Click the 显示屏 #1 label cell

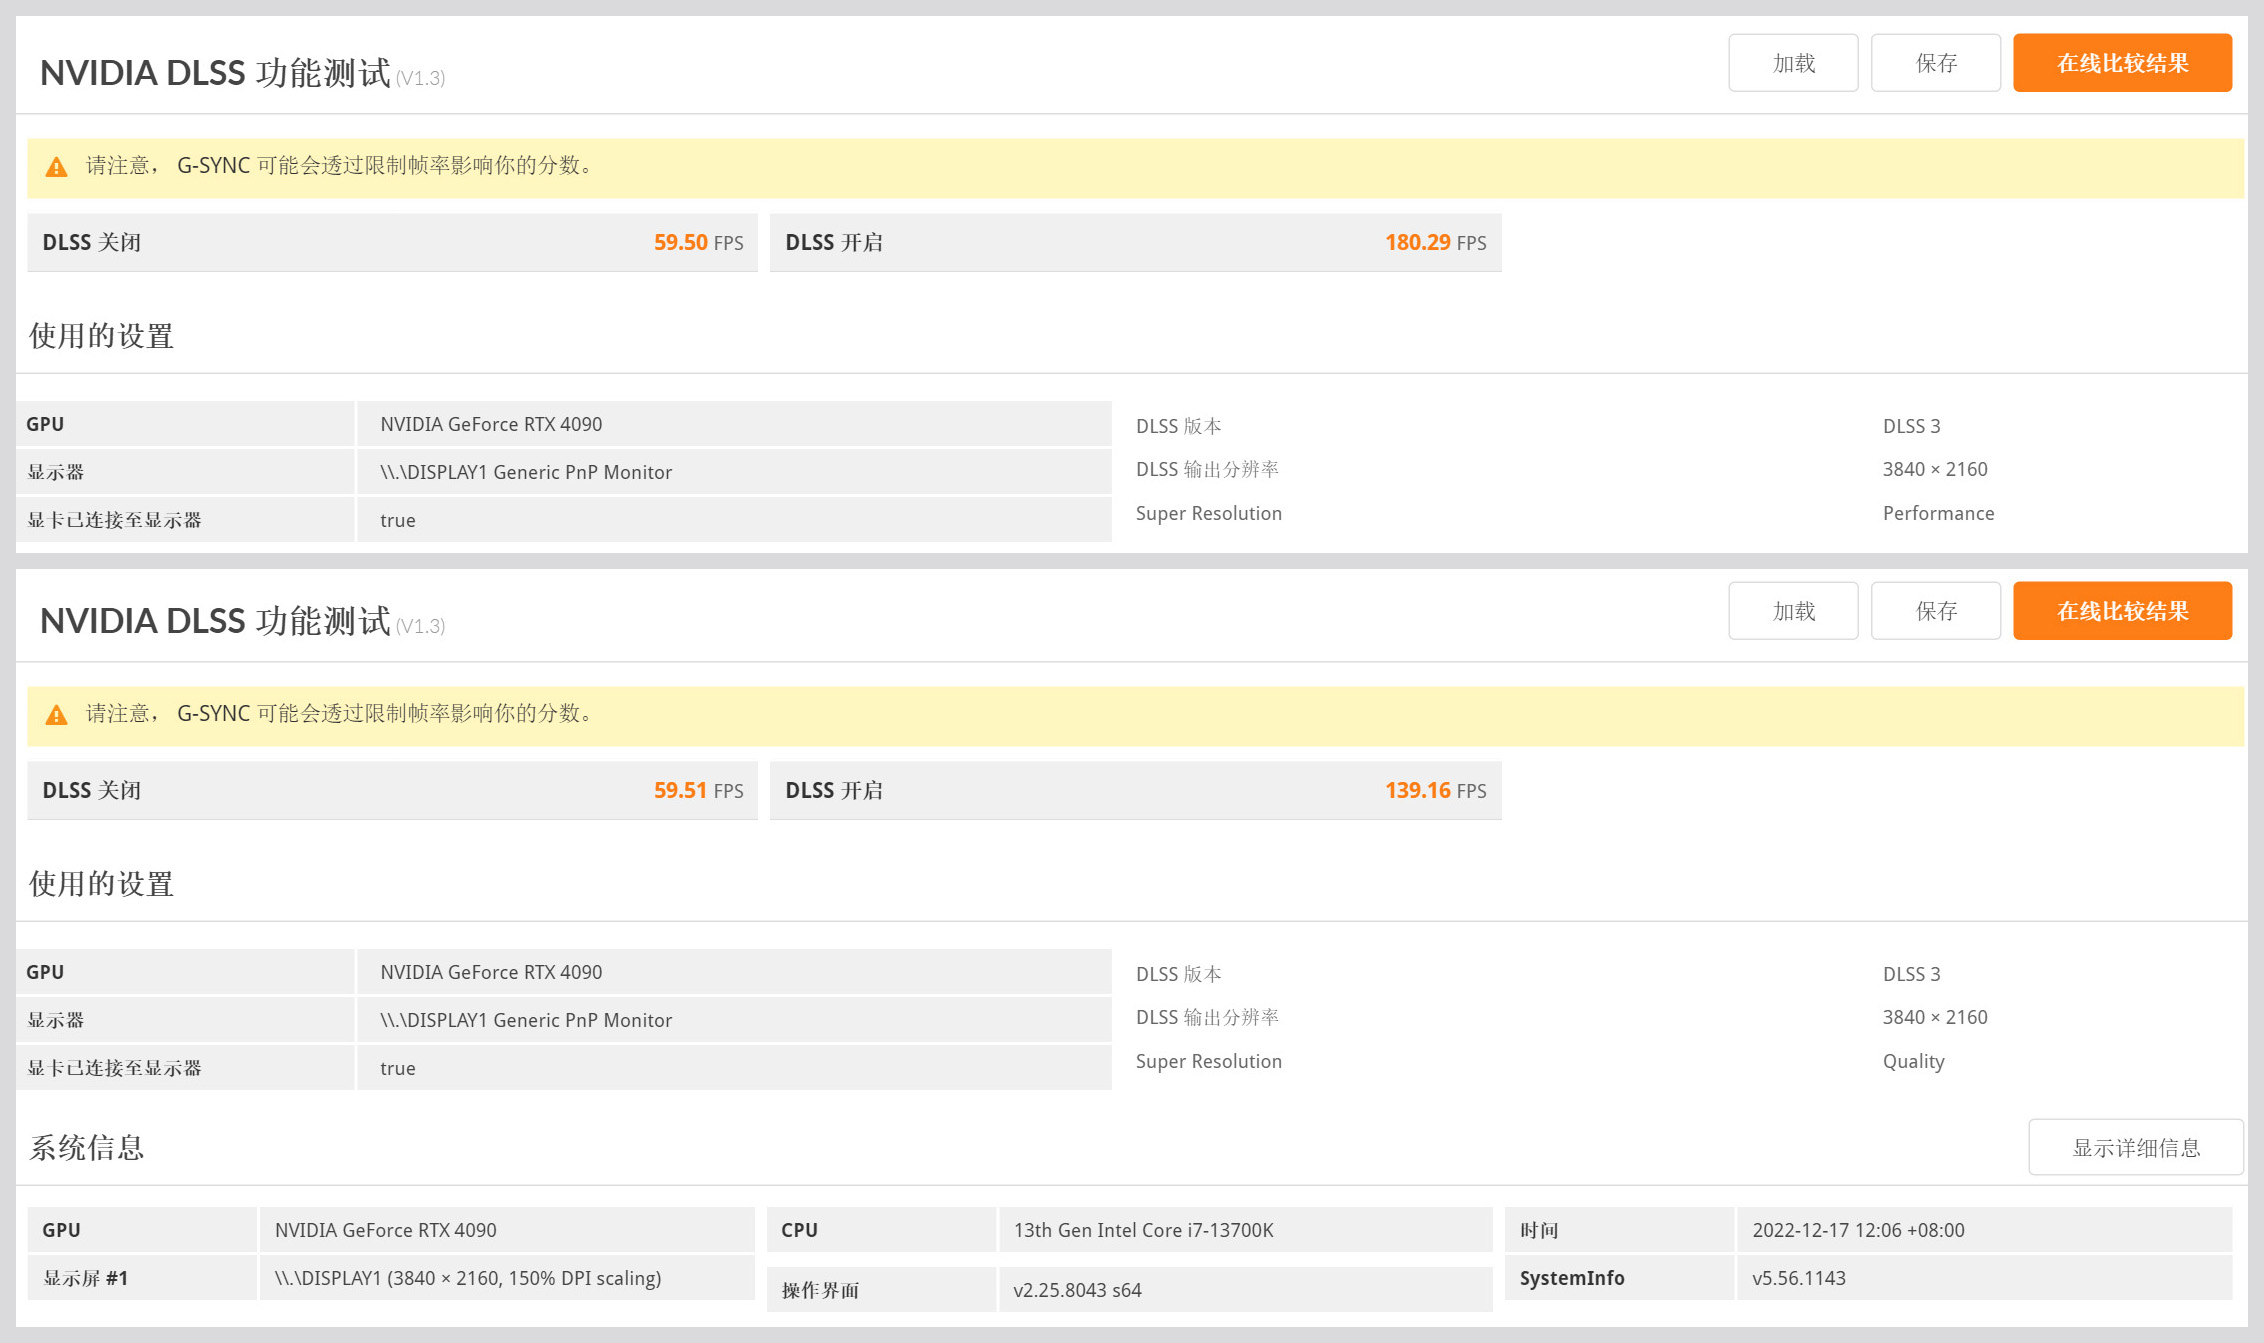tap(142, 1278)
